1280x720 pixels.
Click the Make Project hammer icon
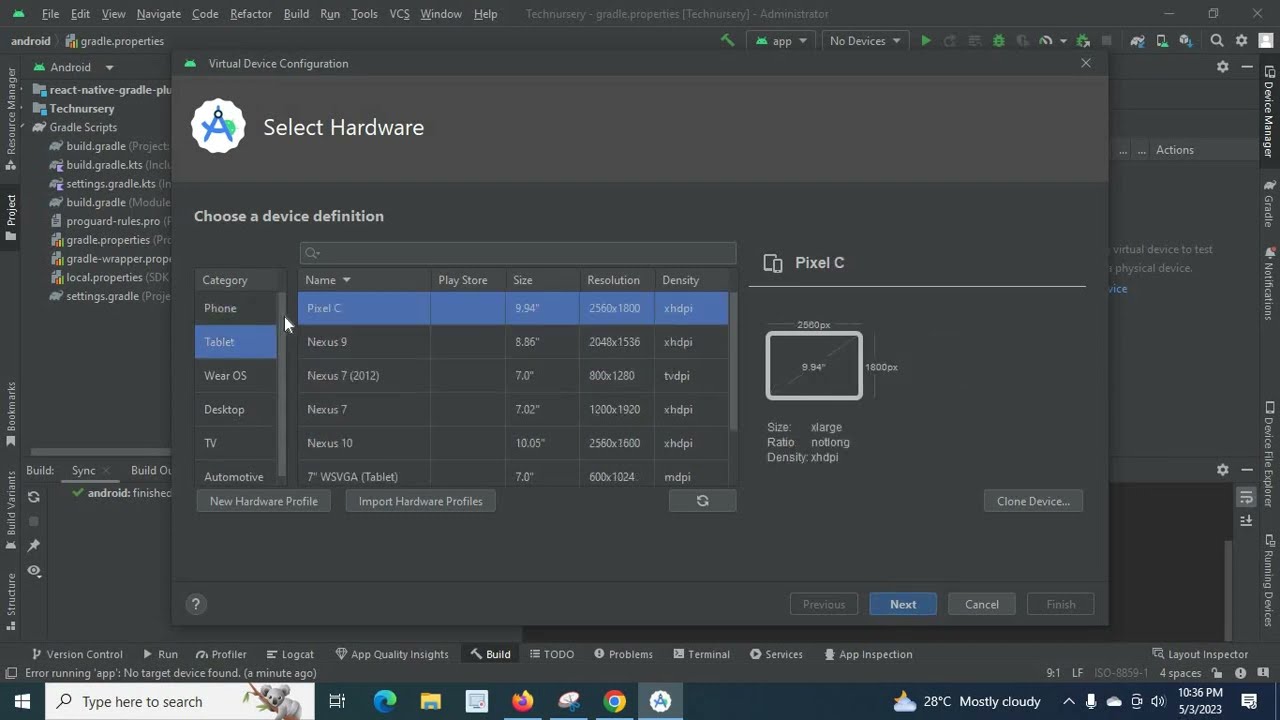click(x=727, y=41)
